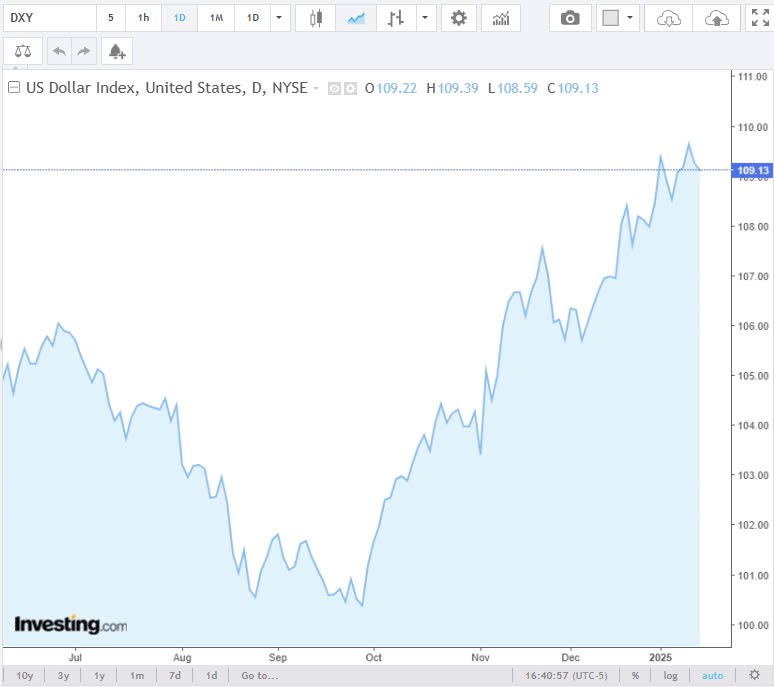
Task: Load chart using cloud upload icon
Action: click(717, 18)
